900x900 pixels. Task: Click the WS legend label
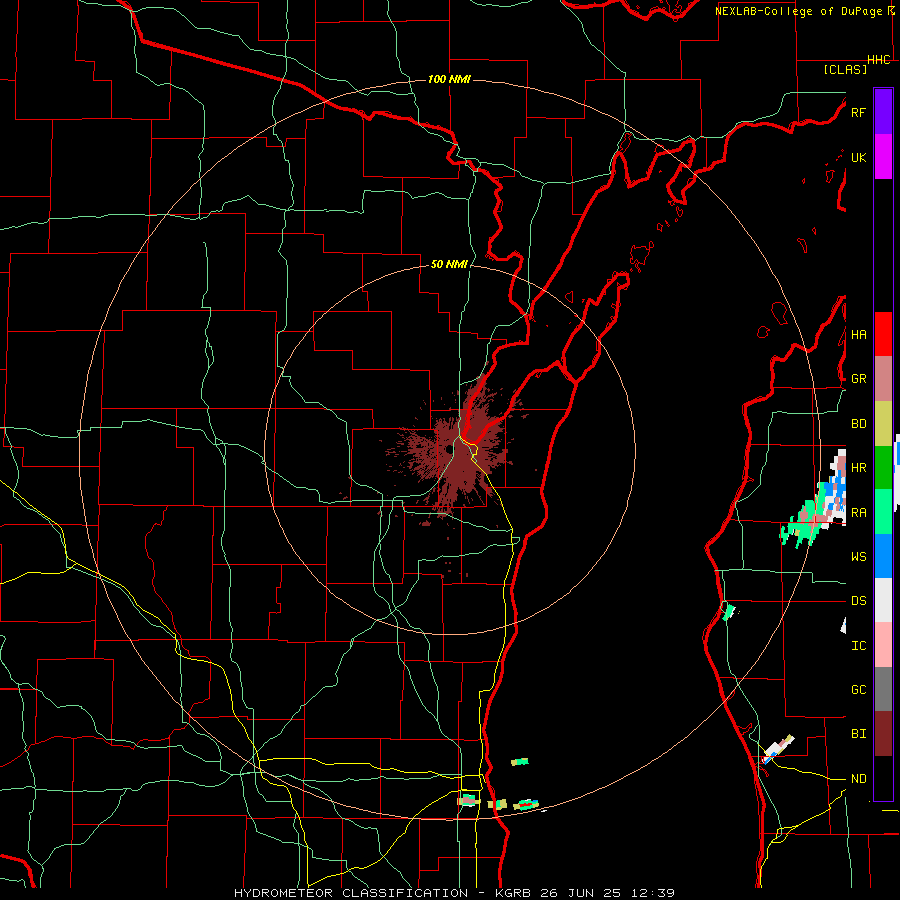(x=858, y=556)
